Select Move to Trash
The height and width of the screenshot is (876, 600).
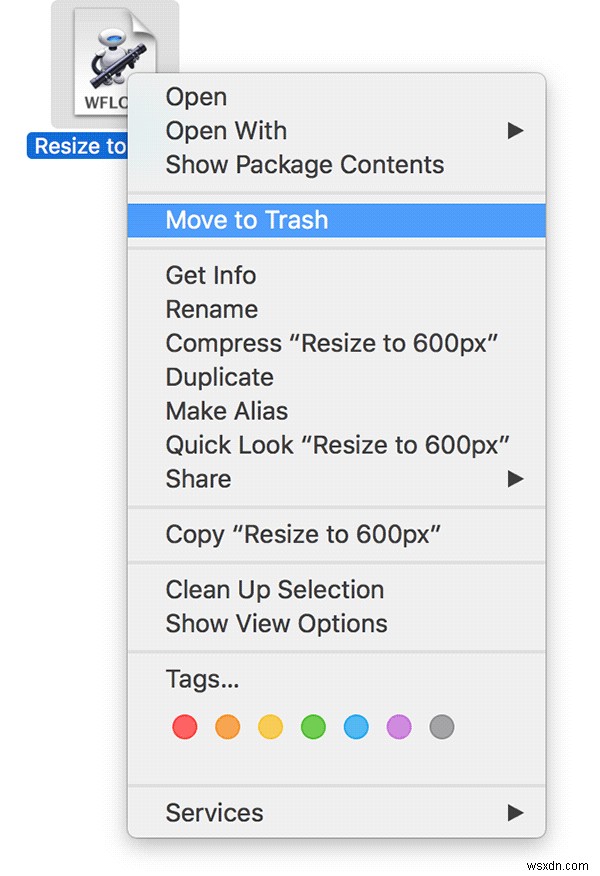pyautogui.click(x=247, y=220)
